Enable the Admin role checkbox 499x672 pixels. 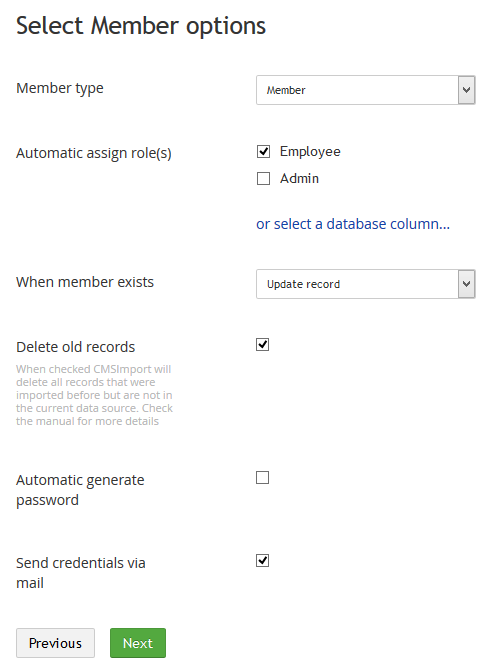click(x=263, y=178)
